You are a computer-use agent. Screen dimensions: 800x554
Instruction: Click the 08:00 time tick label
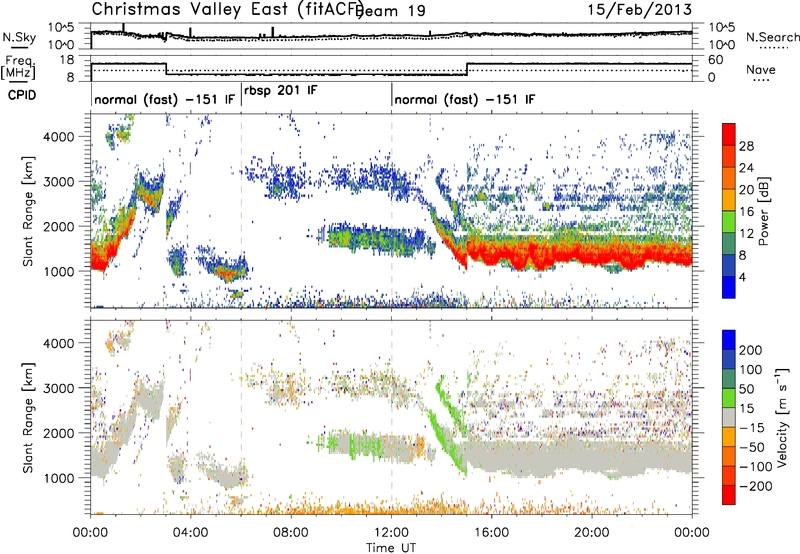(x=291, y=533)
